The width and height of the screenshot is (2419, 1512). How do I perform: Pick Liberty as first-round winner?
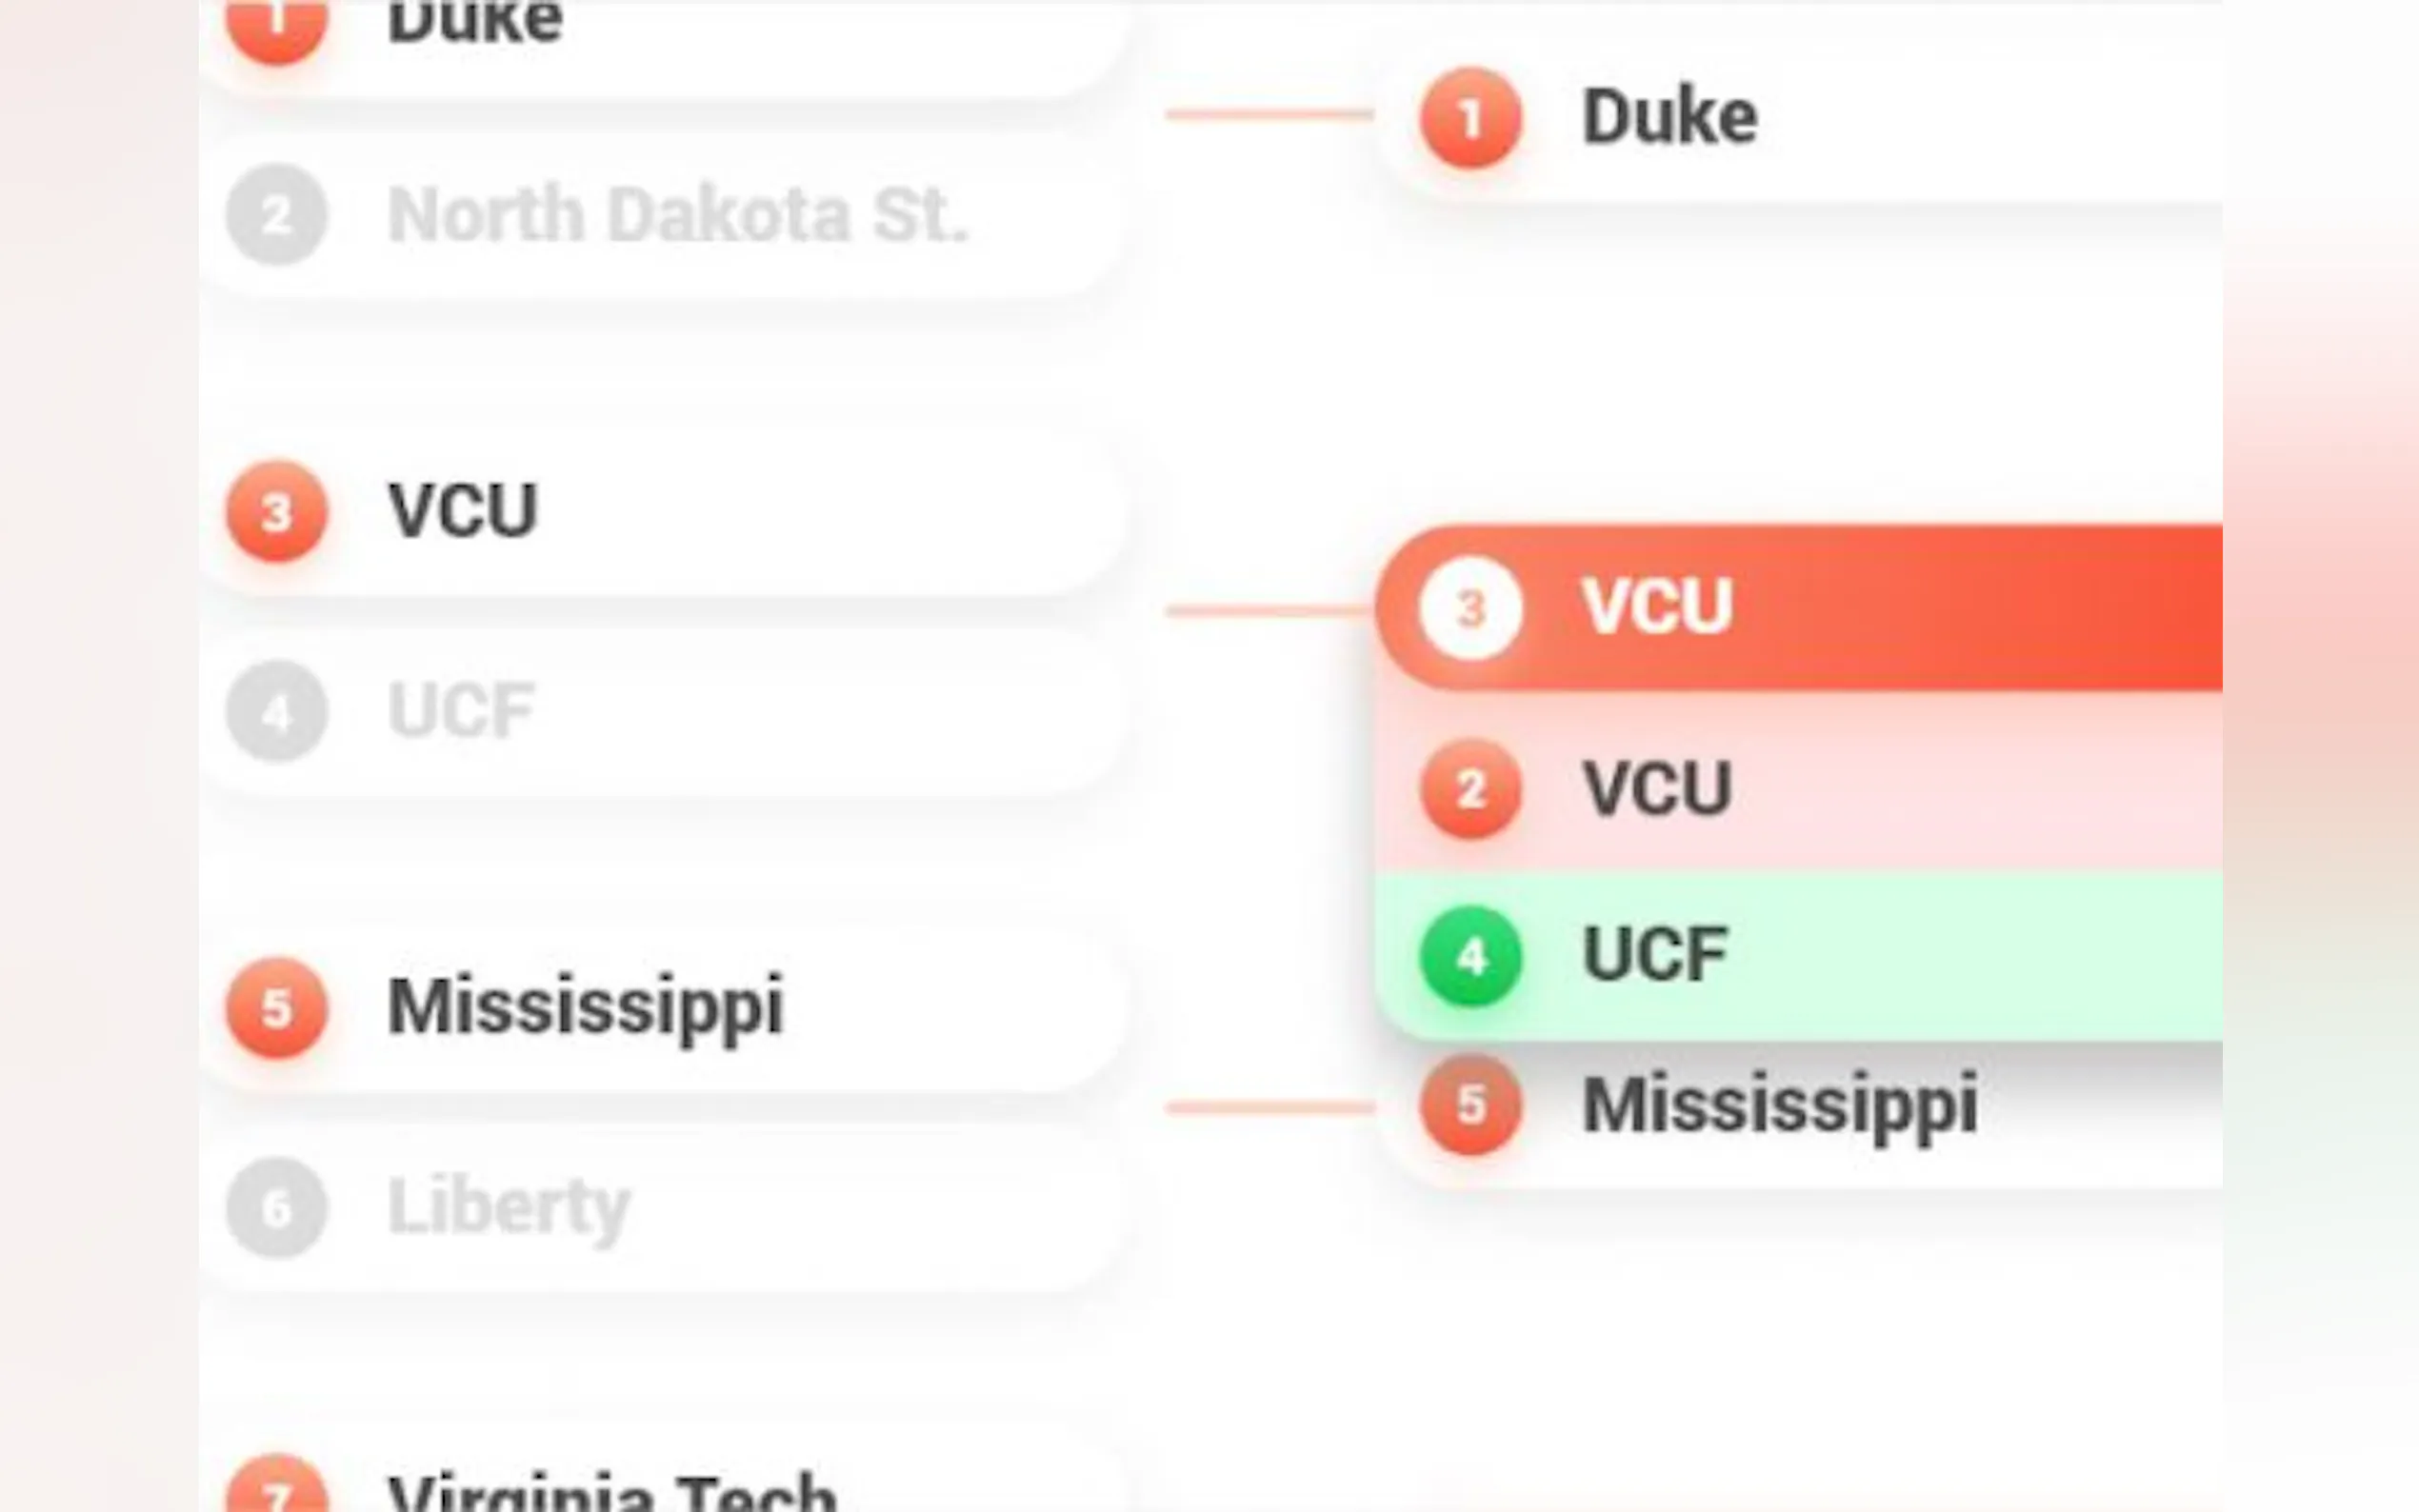(509, 1208)
